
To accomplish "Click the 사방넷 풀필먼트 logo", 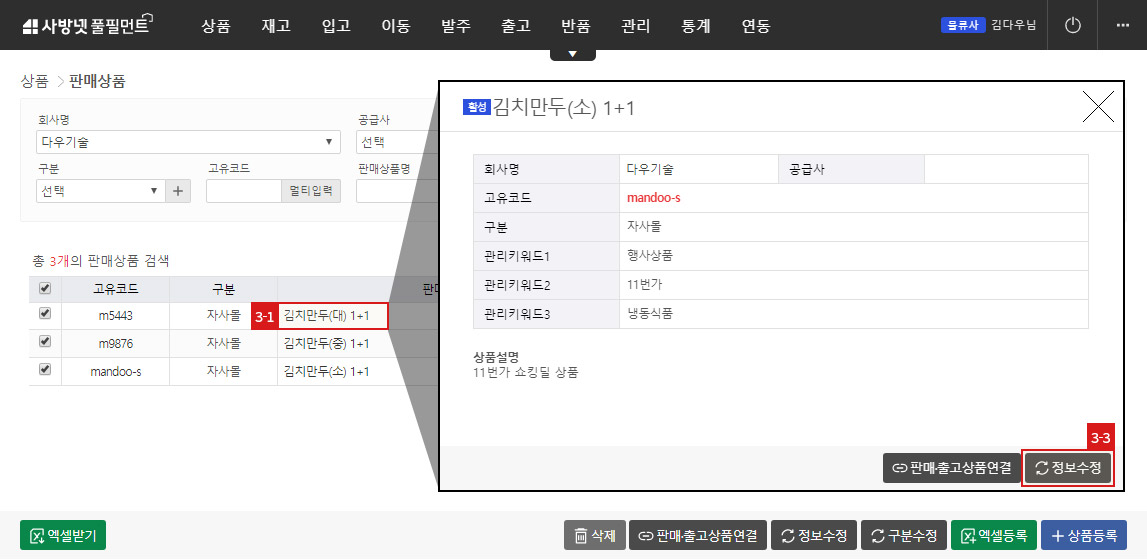I will click(88, 26).
